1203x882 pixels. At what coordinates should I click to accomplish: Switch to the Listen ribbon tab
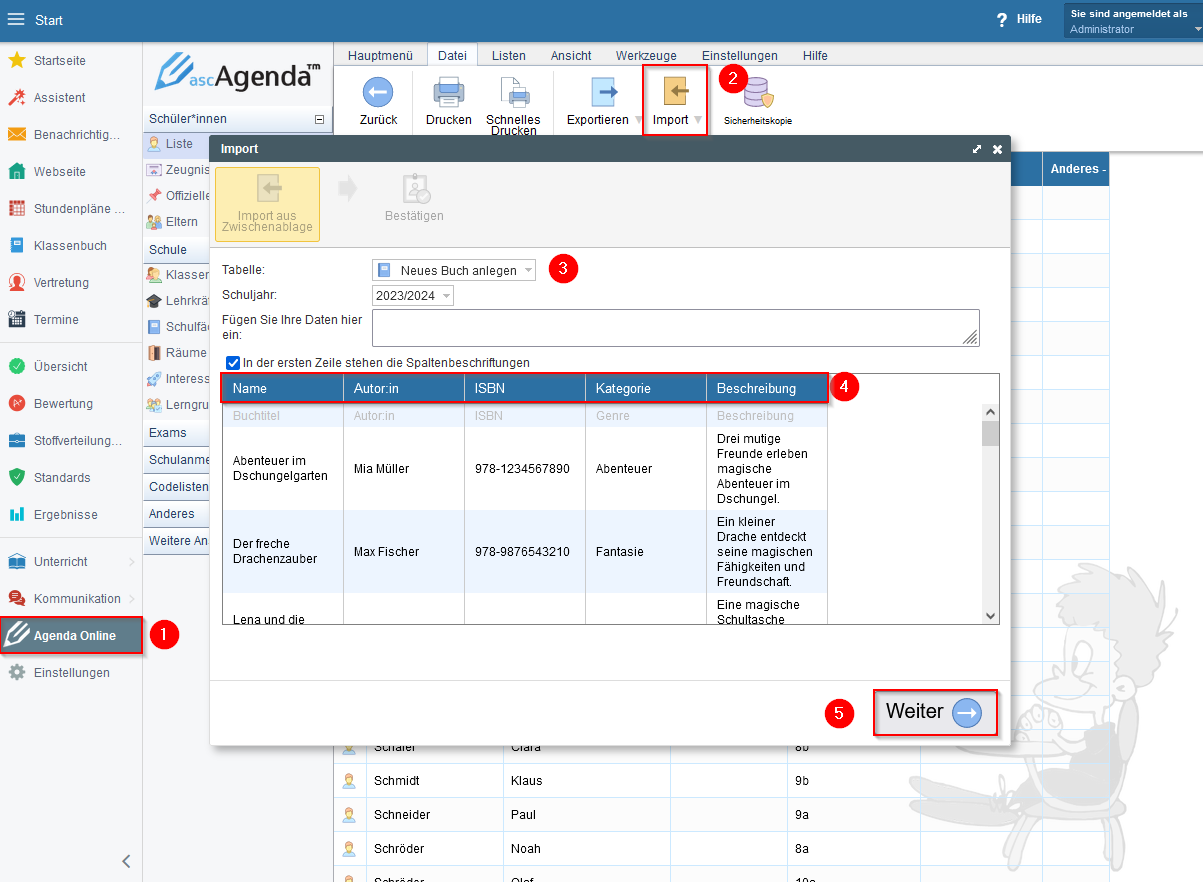click(508, 56)
